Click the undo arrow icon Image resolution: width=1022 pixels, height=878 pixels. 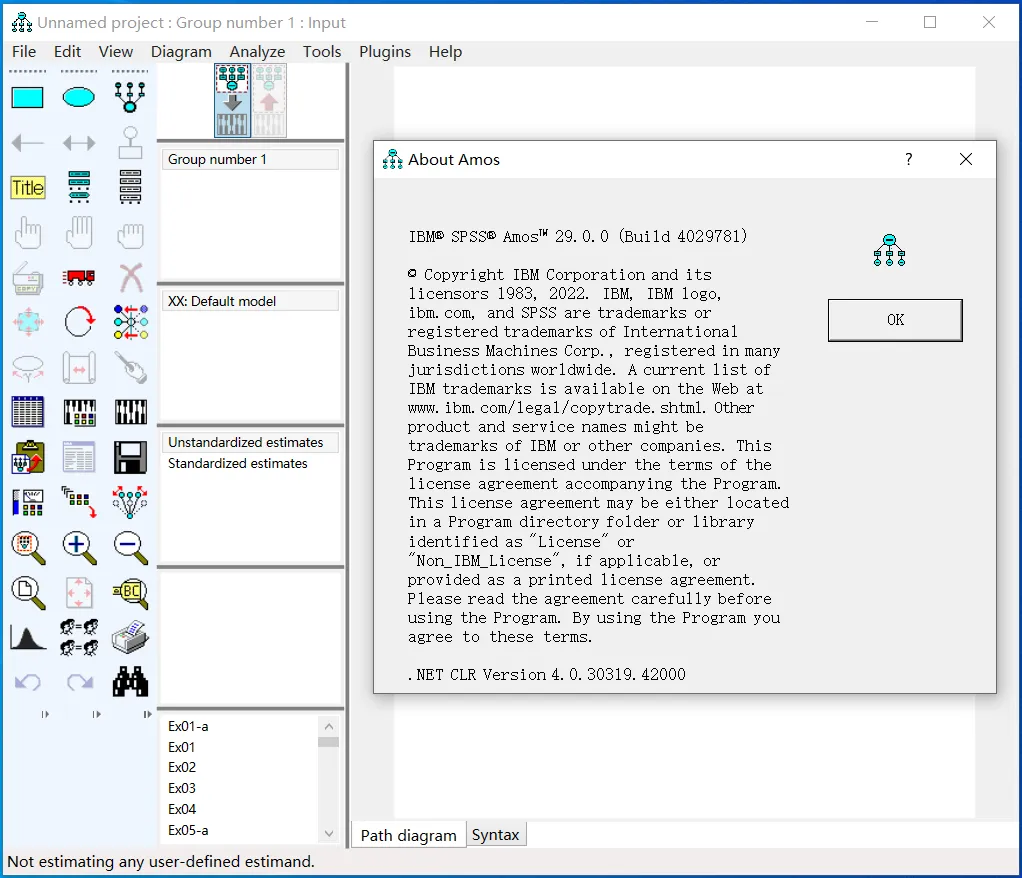click(27, 682)
